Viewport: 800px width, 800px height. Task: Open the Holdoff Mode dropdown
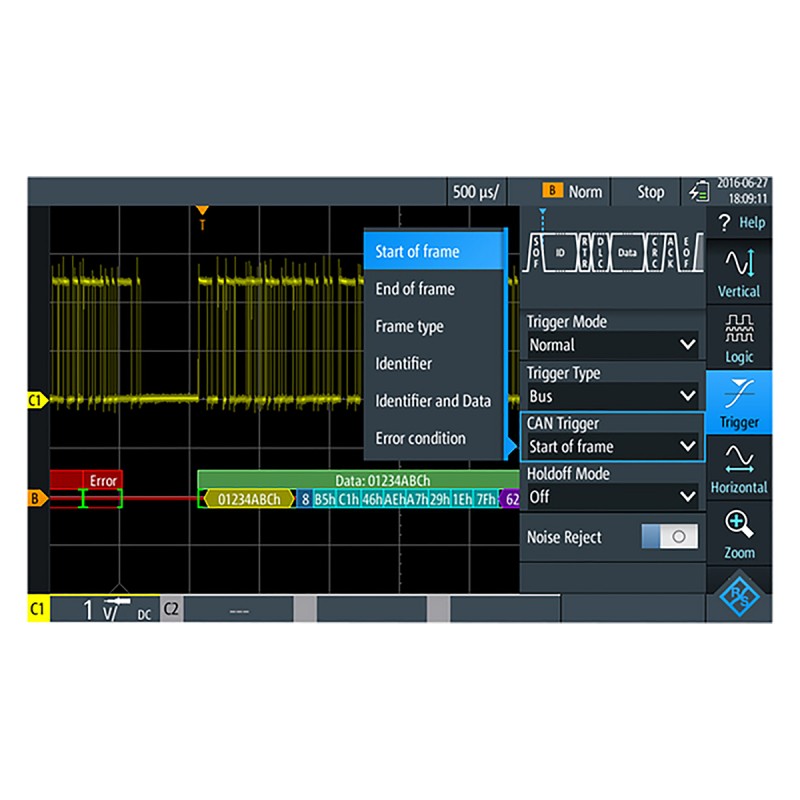(x=611, y=496)
